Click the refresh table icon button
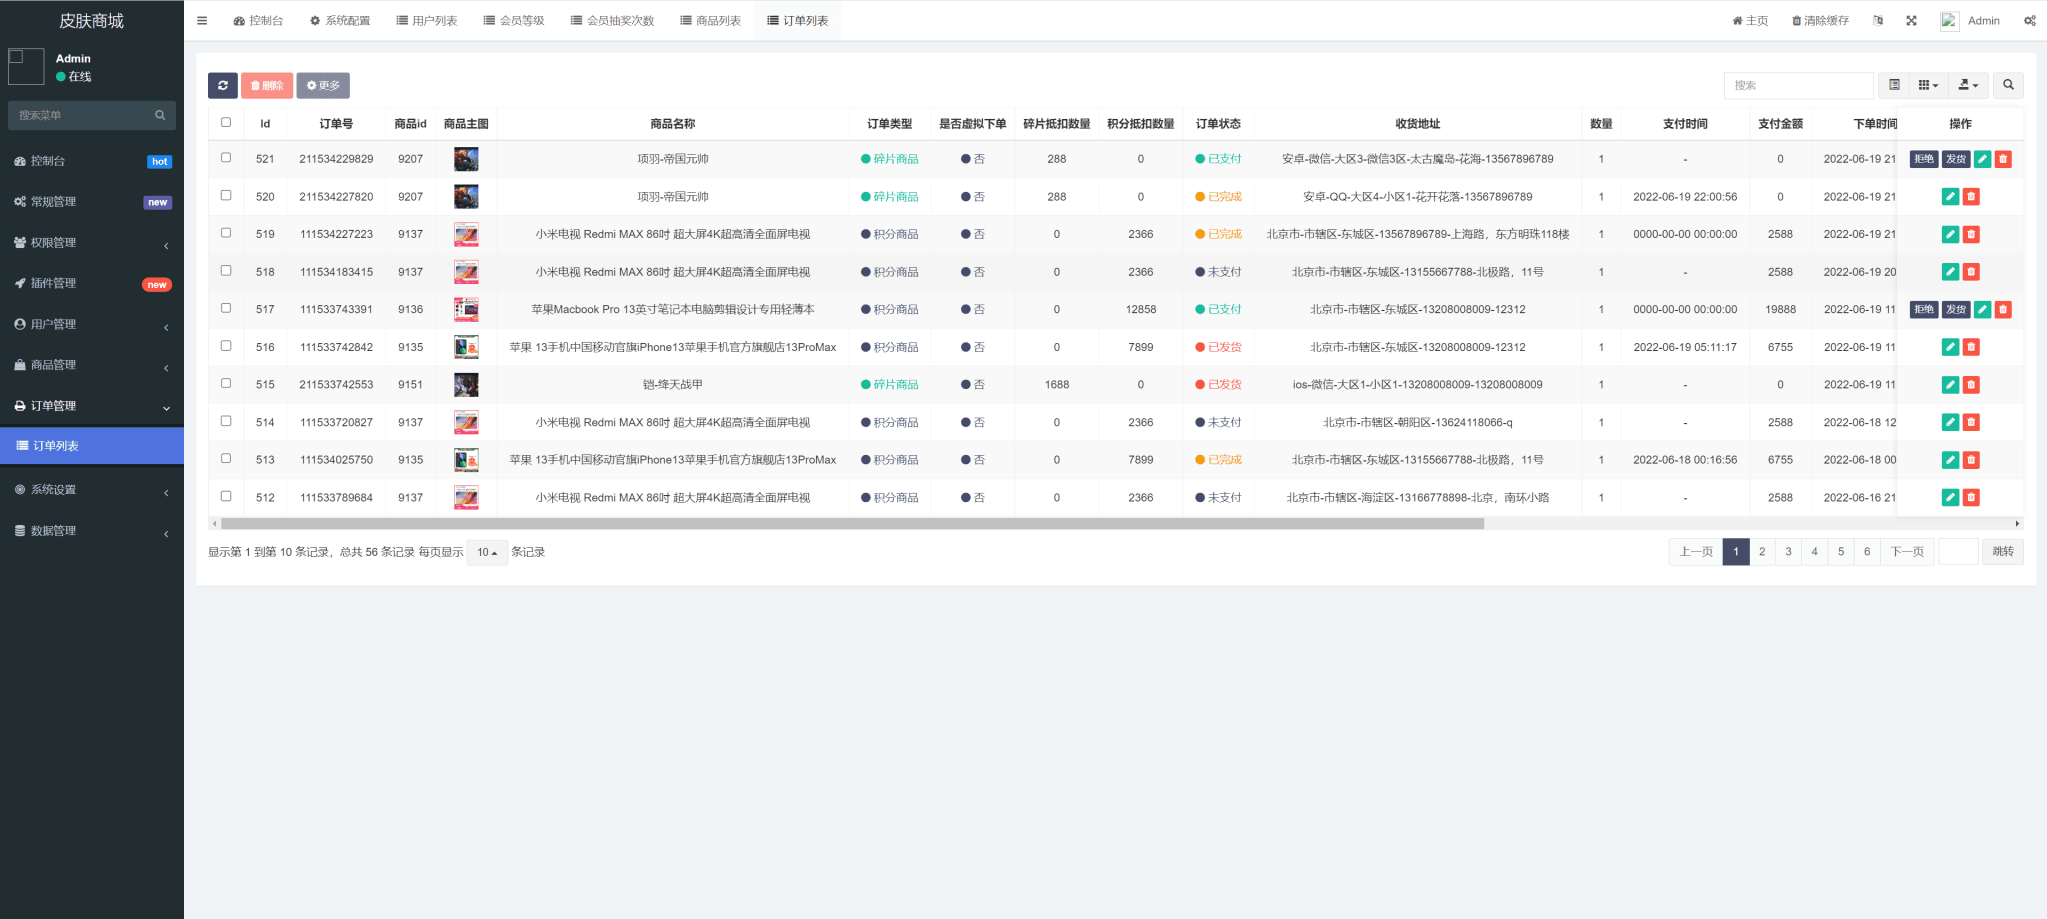2047x919 pixels. 223,85
